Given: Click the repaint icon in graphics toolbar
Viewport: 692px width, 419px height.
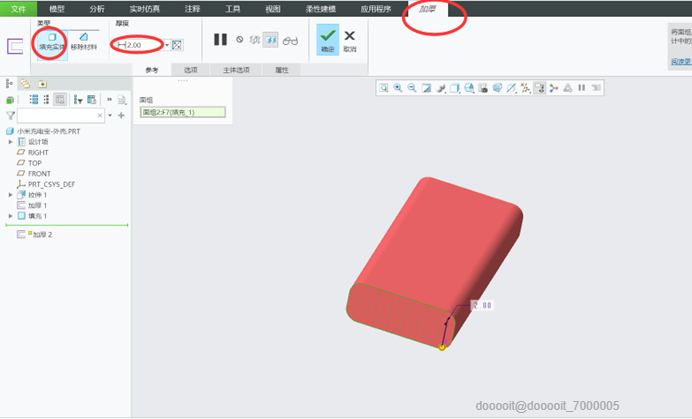Looking at the screenshot, I should pos(426,88).
